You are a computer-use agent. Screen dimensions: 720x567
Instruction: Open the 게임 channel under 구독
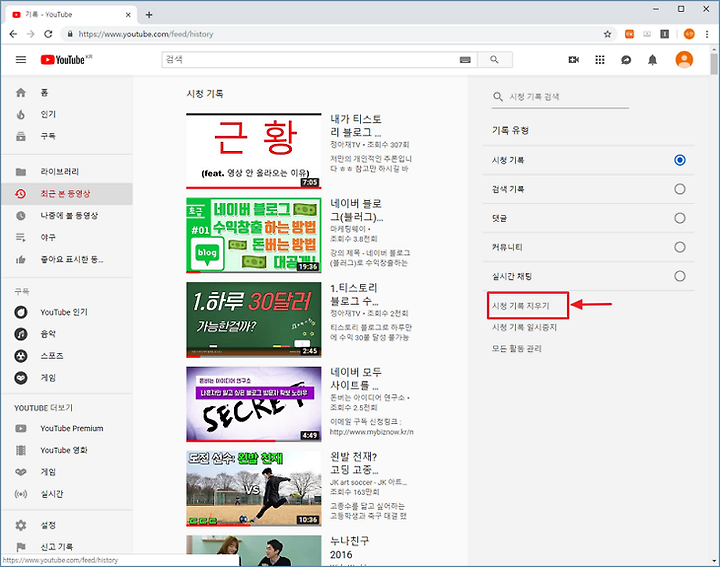coord(67,378)
